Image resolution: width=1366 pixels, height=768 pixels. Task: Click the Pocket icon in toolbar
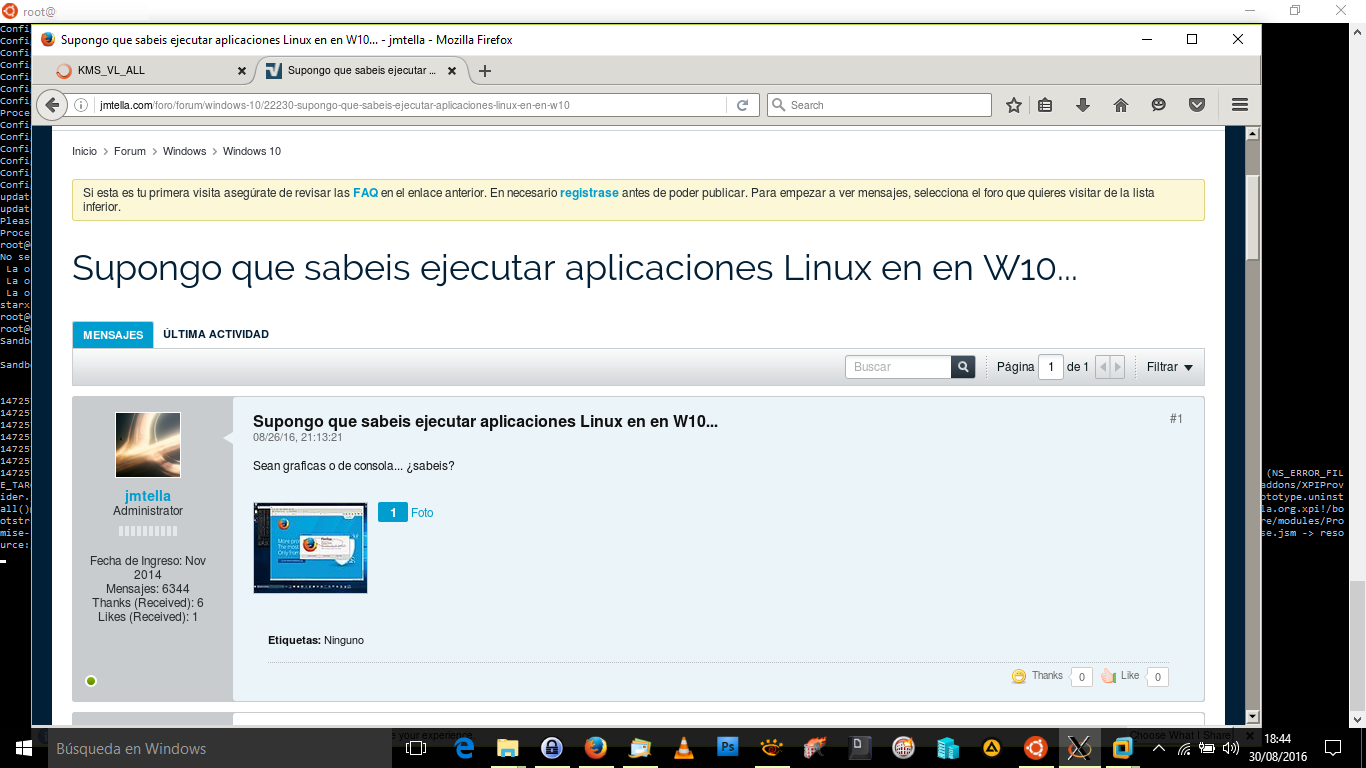pos(1196,105)
